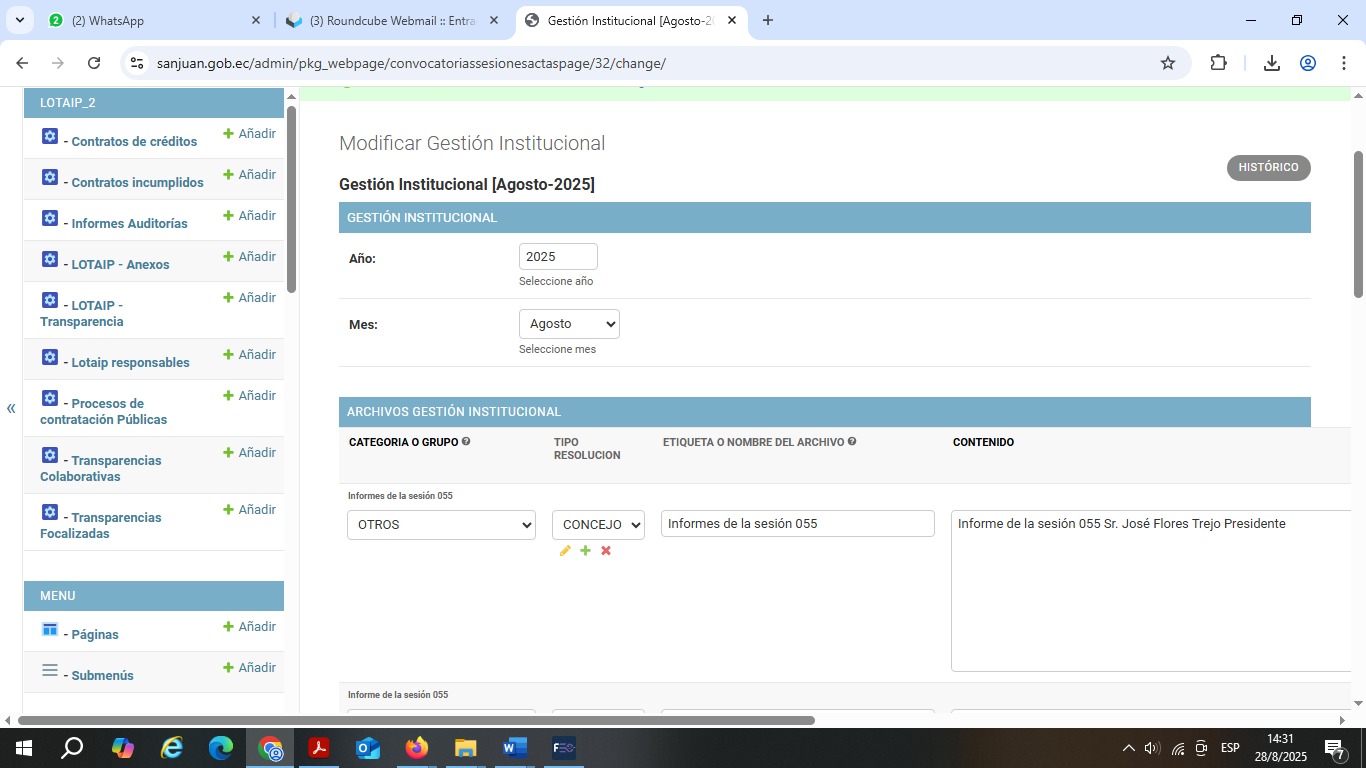Open the CONCEJO tipo resolucion dropdown
The width and height of the screenshot is (1366, 768).
pos(598,525)
